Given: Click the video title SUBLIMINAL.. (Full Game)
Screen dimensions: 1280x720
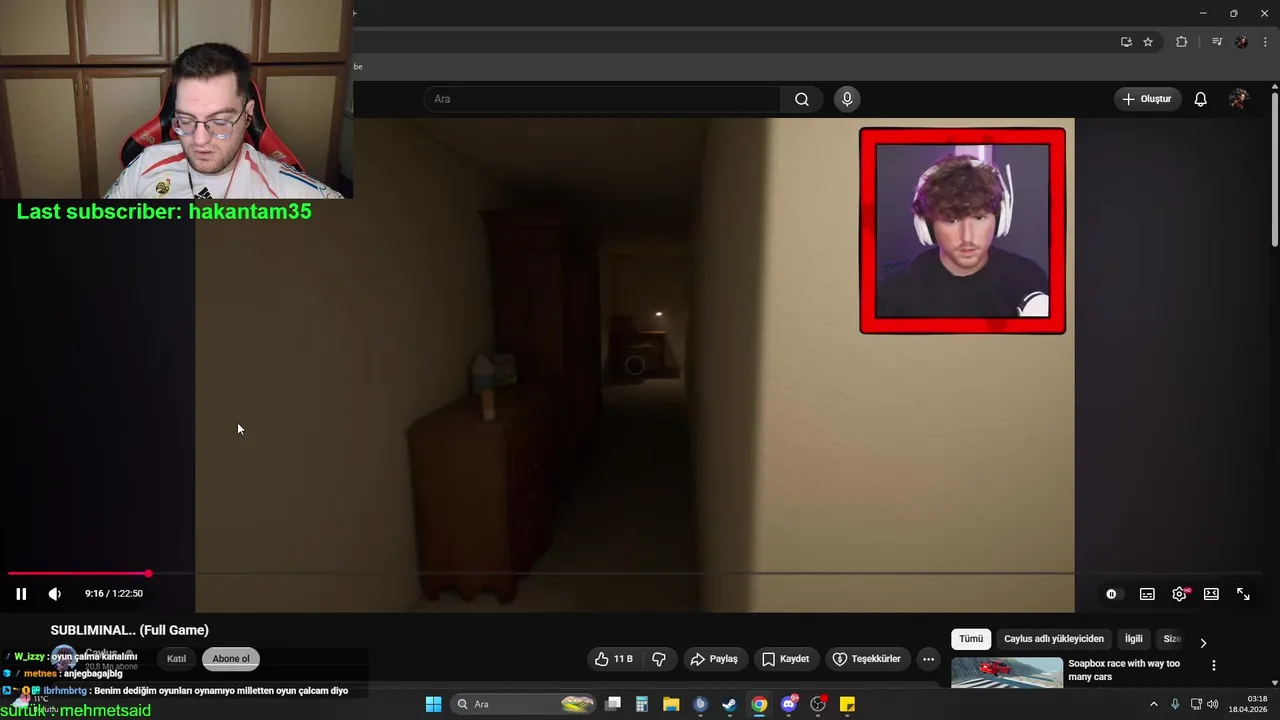Looking at the screenshot, I should 130,630.
